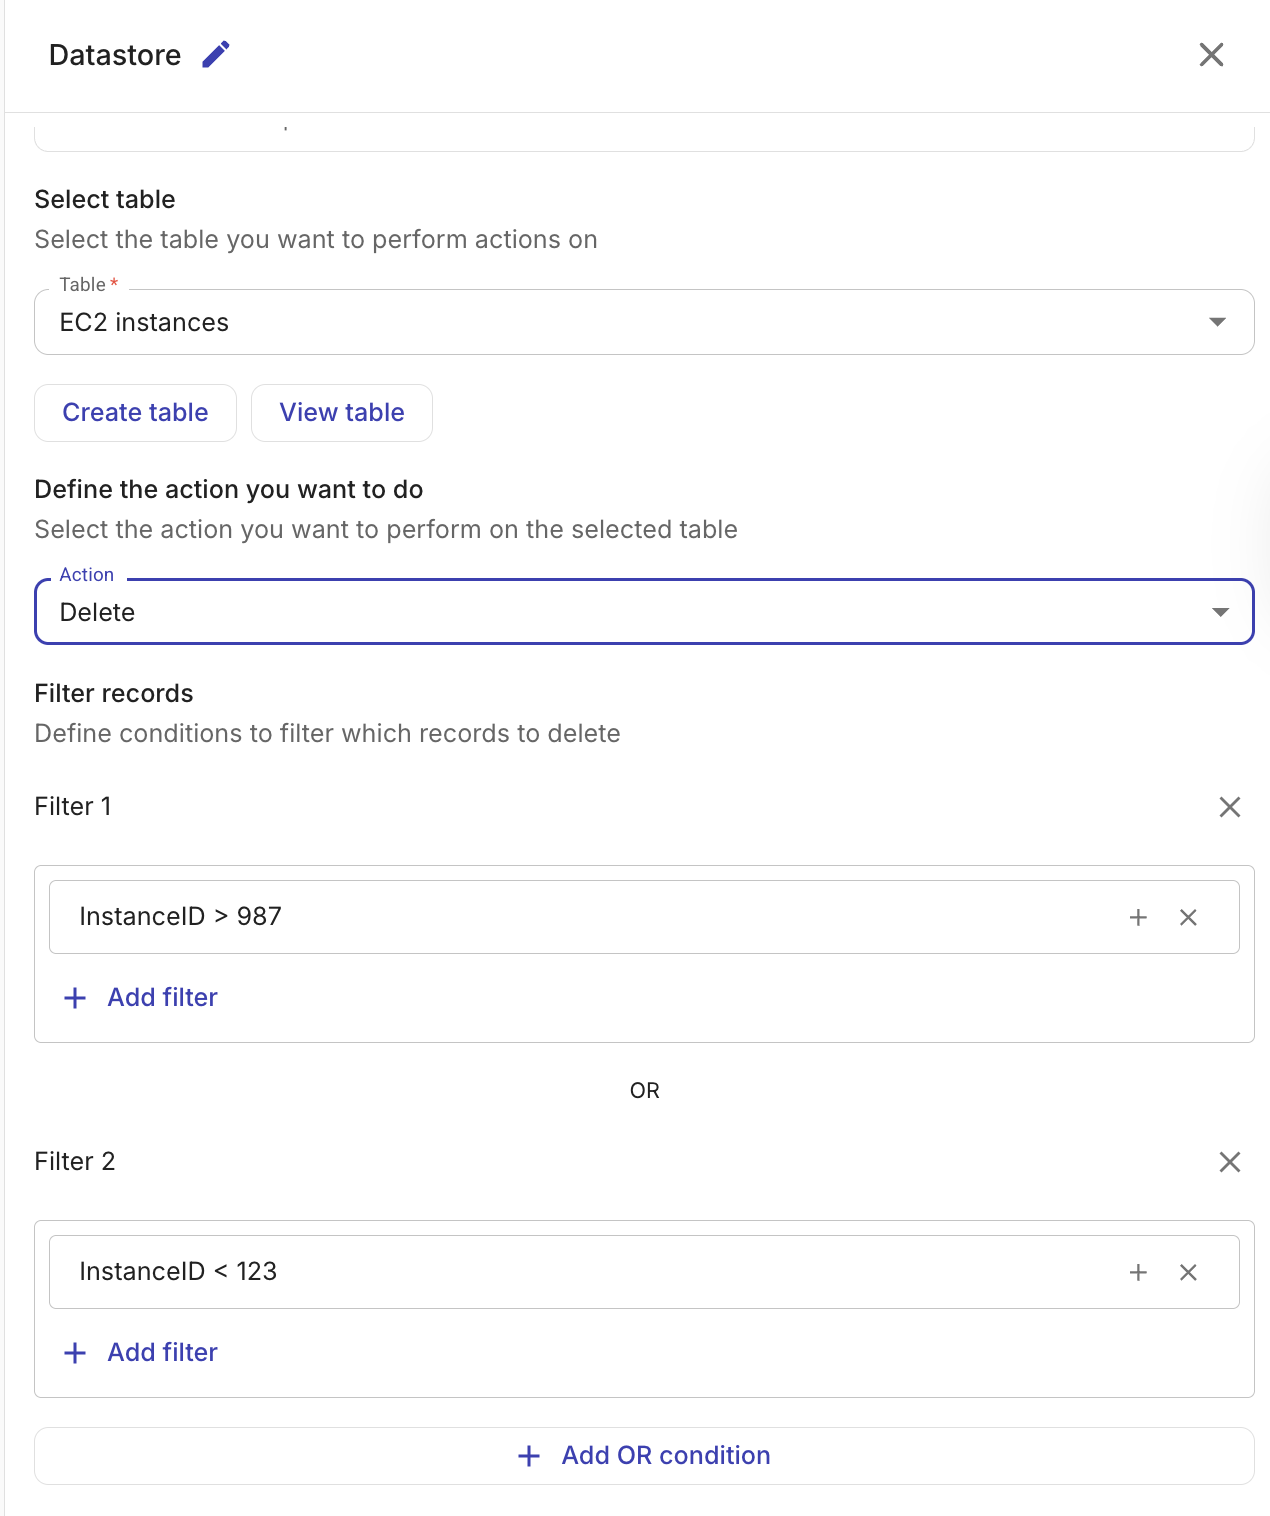Image resolution: width=1270 pixels, height=1516 pixels.
Task: Click Add OR condition button
Action: click(x=665, y=1456)
